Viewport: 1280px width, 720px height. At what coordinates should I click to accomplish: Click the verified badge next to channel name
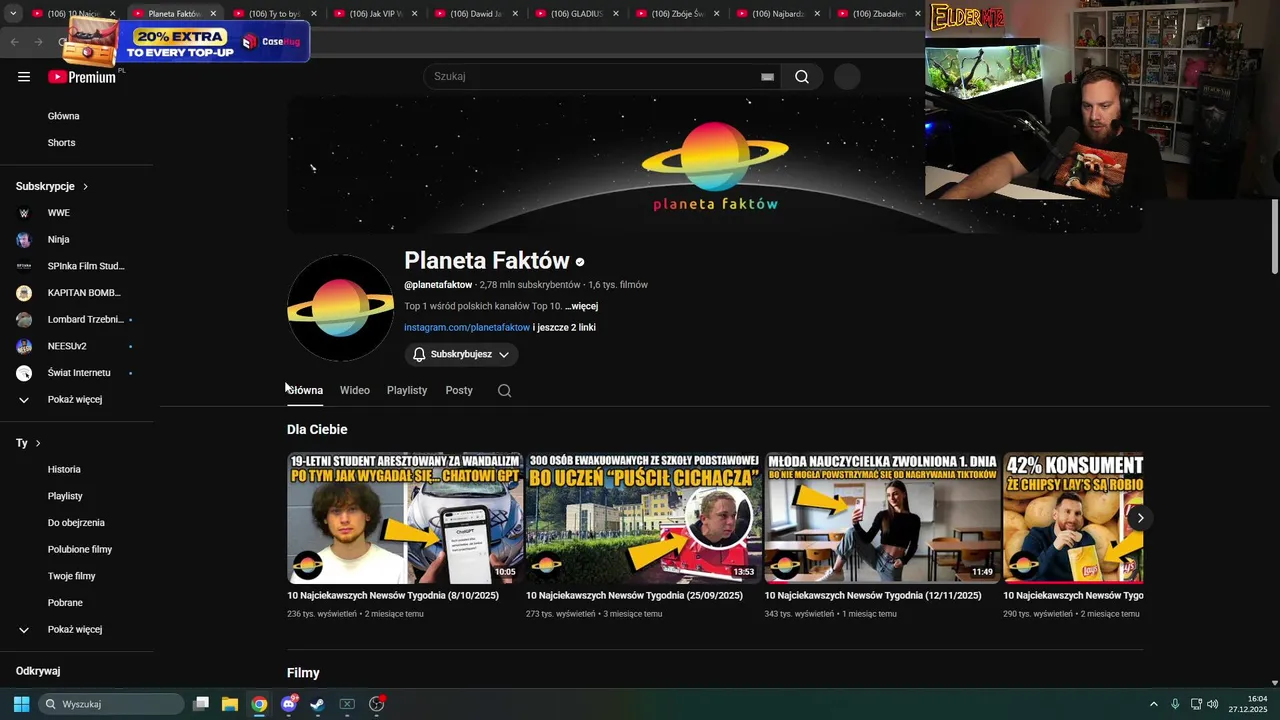[x=579, y=262]
